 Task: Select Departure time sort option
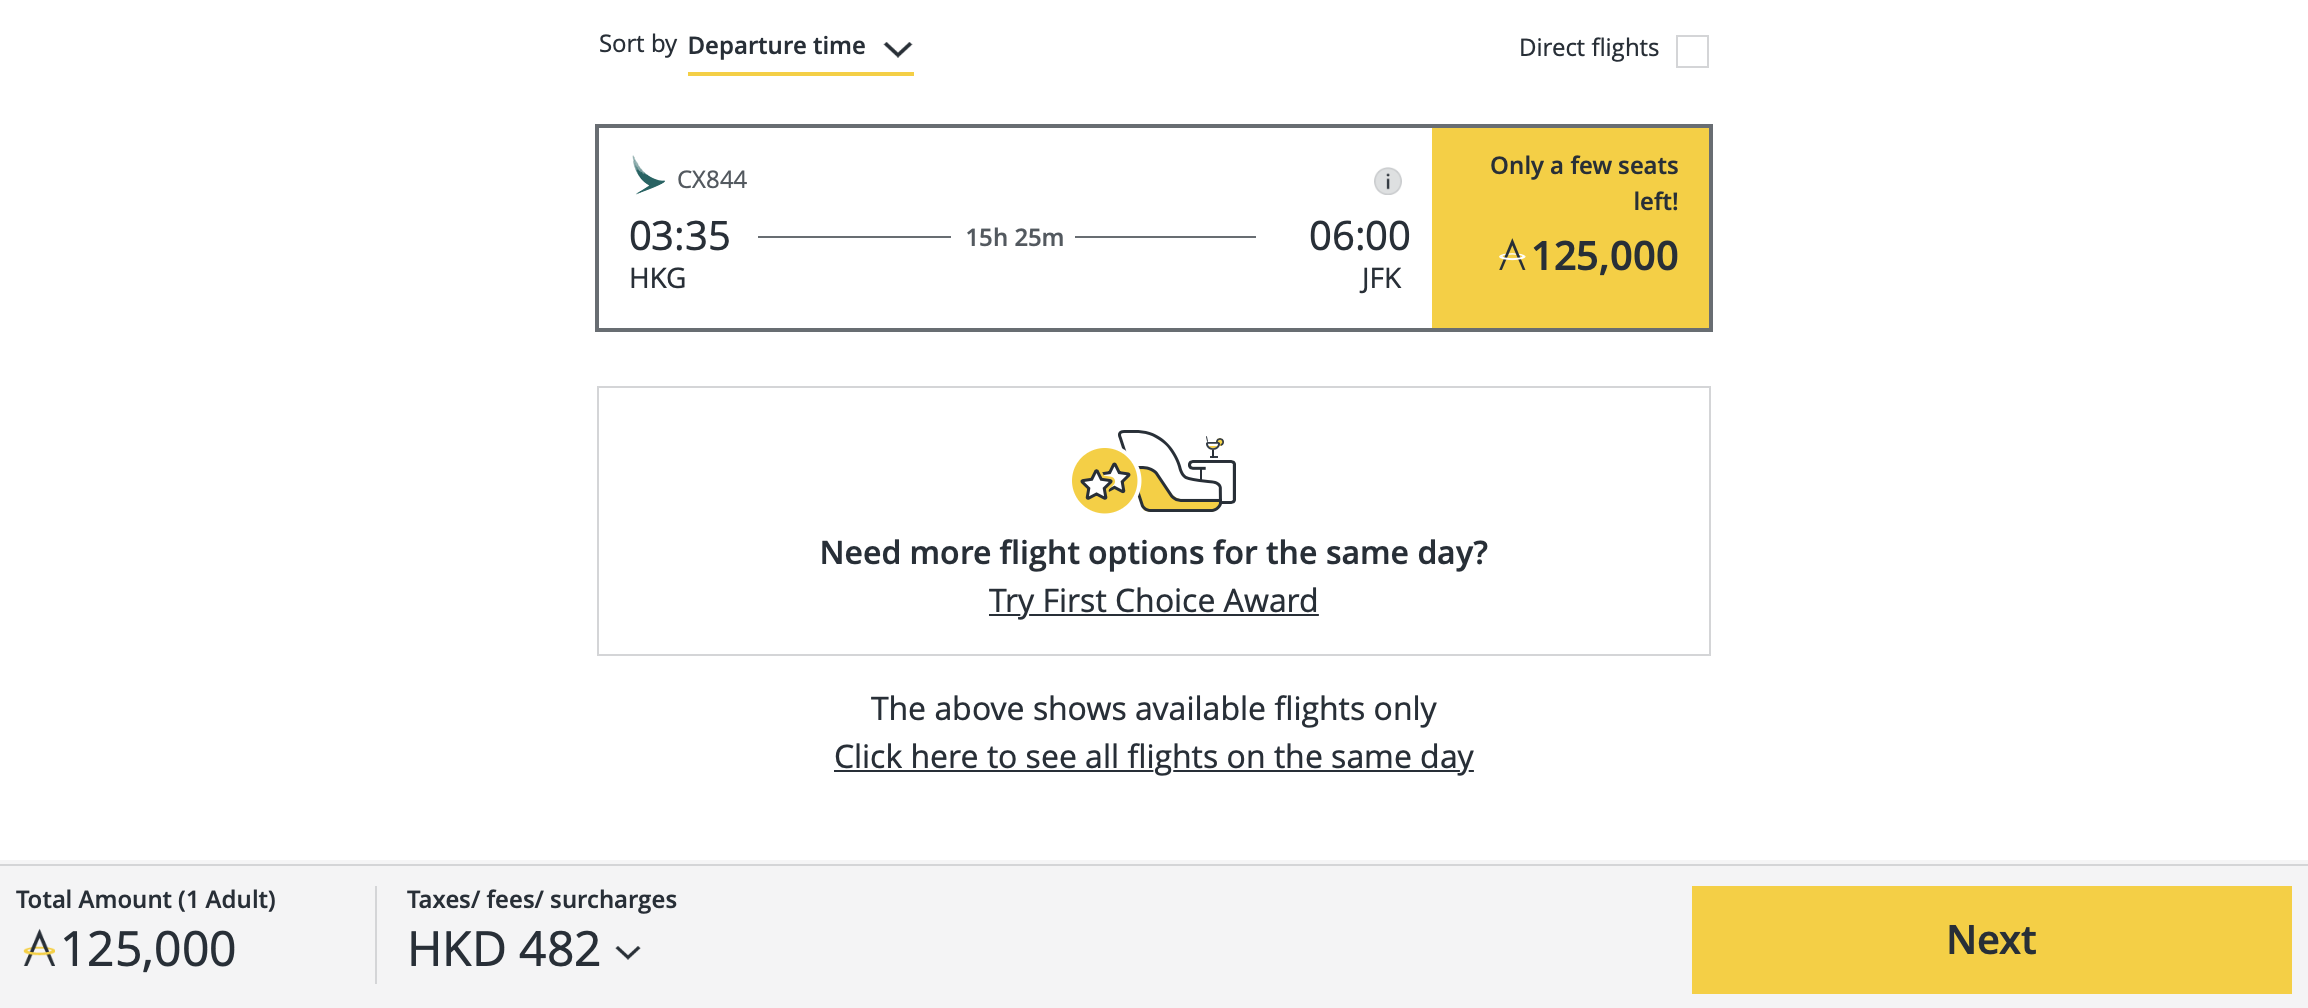coord(775,45)
